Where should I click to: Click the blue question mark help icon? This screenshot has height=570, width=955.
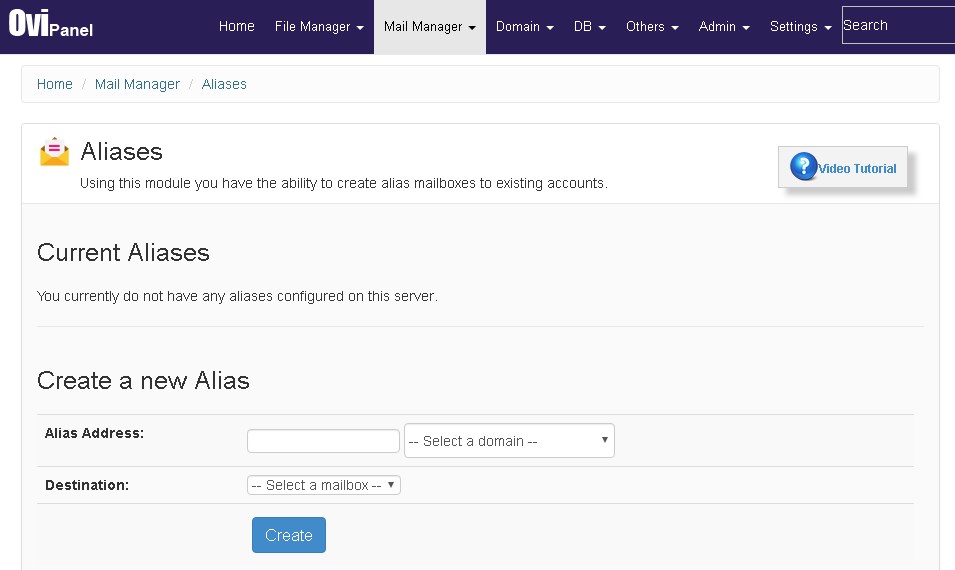803,166
